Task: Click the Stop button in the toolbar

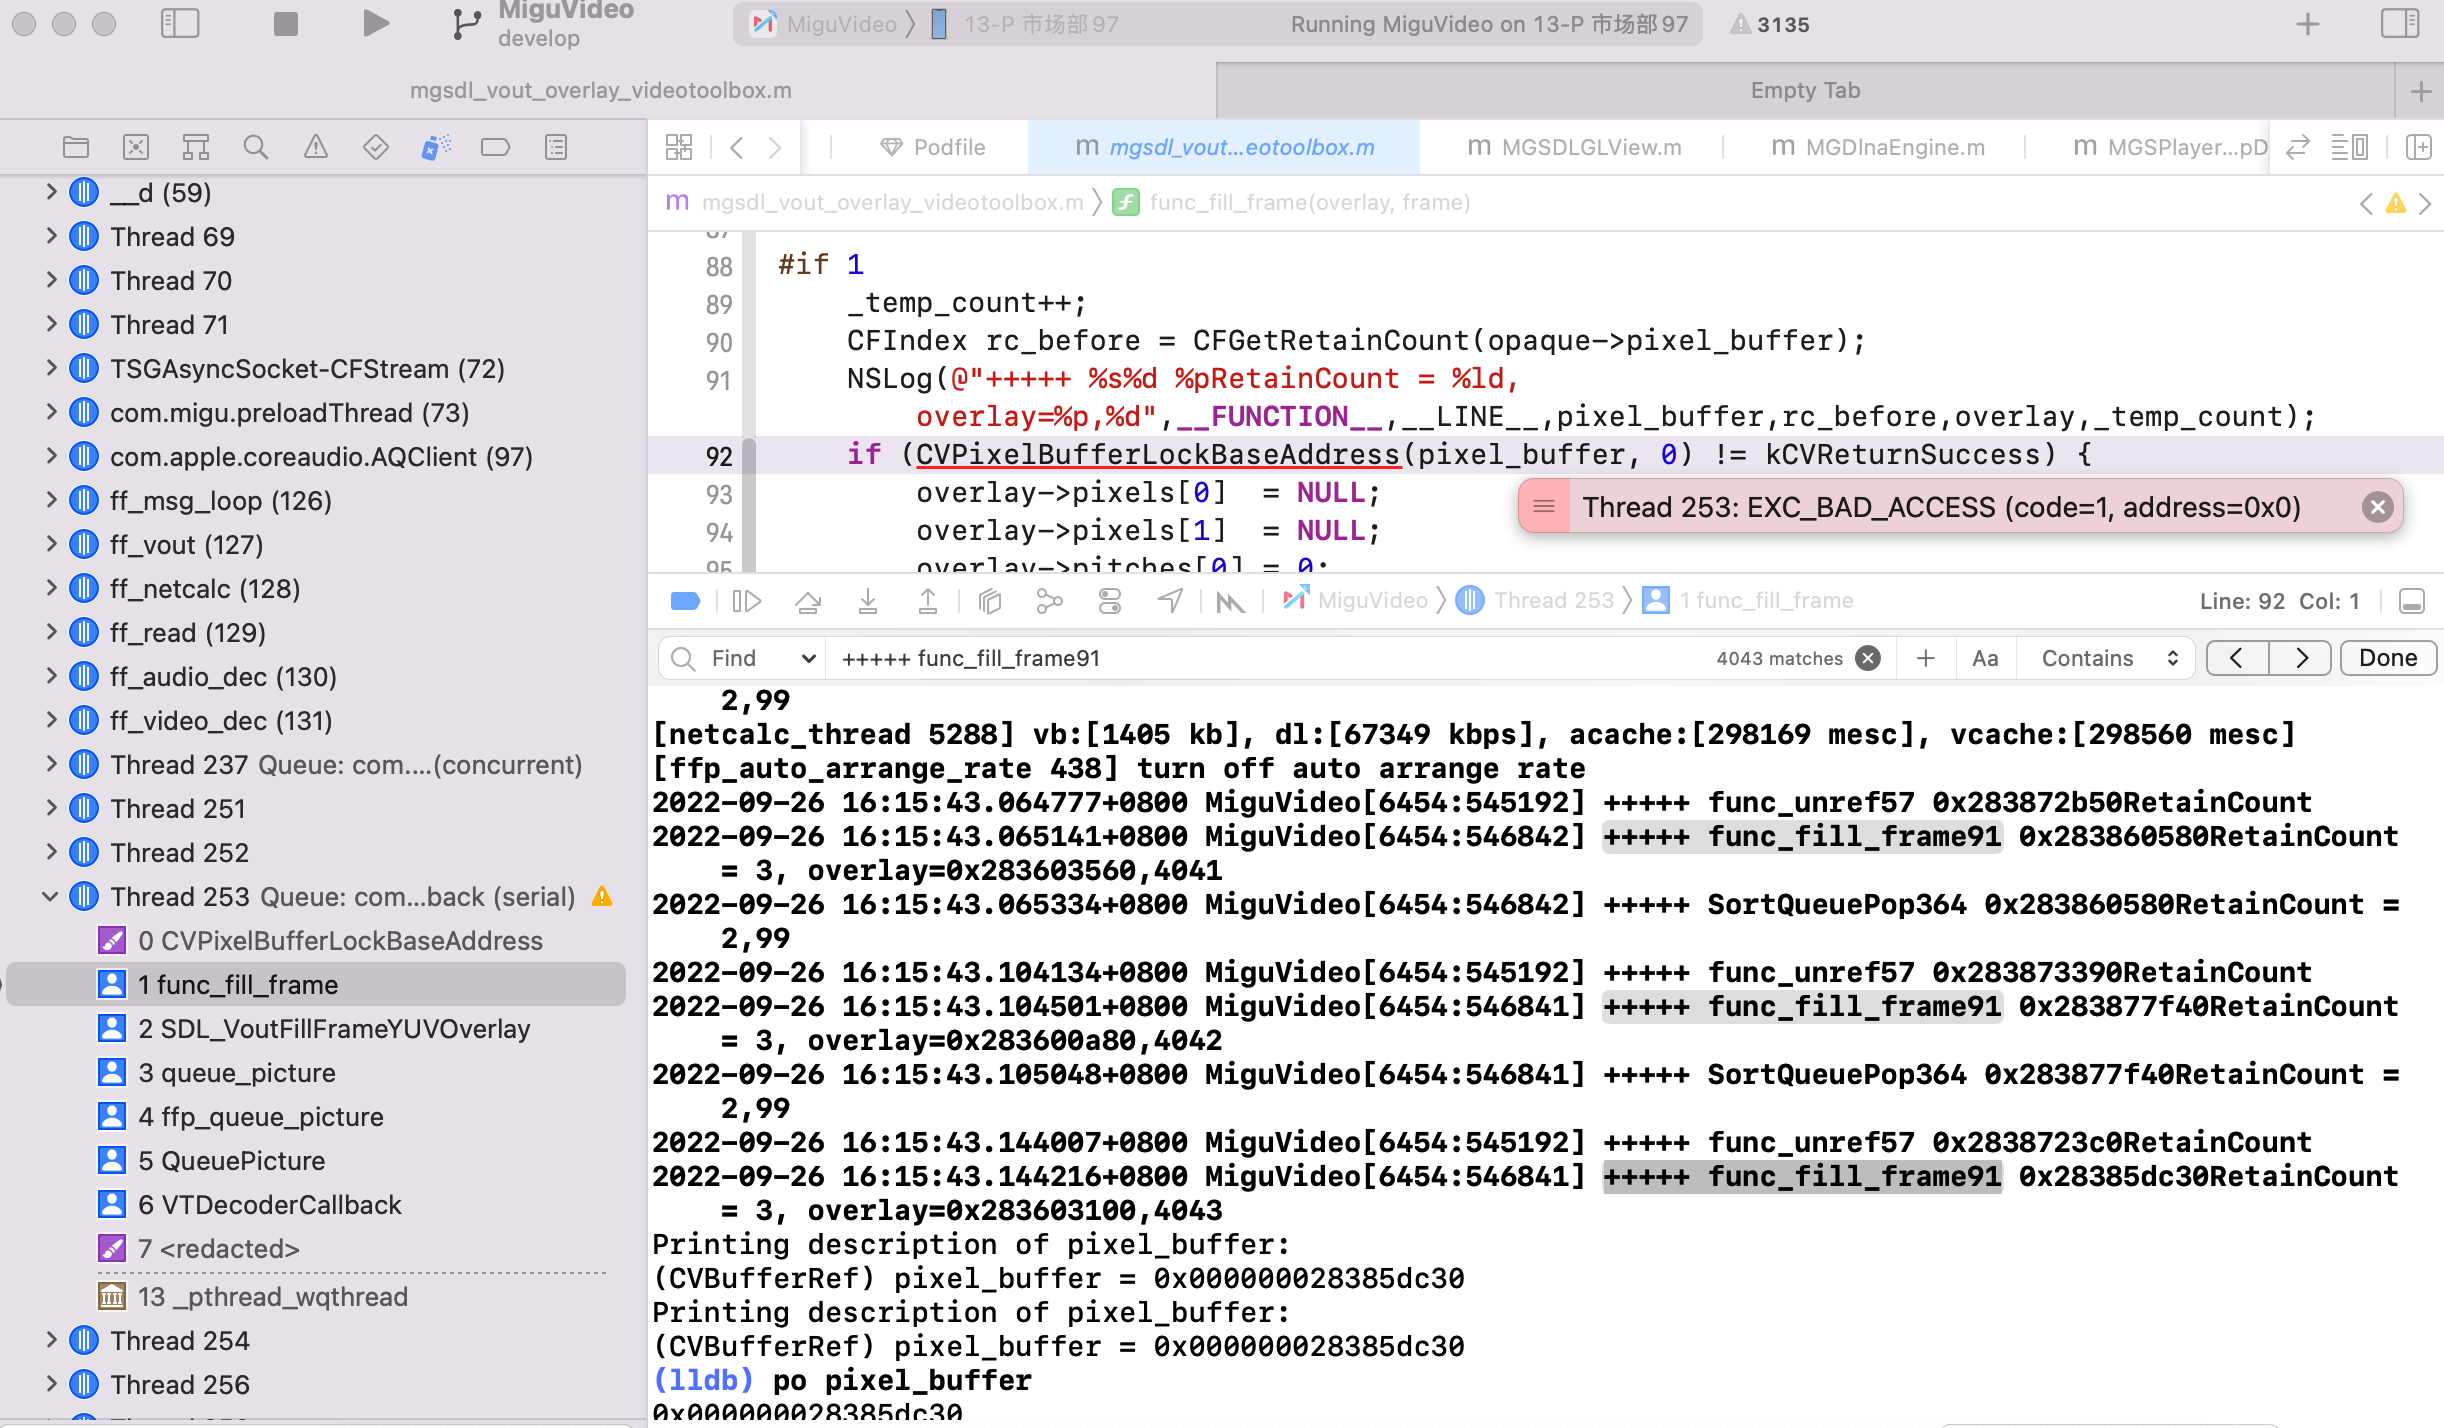Action: 286,24
